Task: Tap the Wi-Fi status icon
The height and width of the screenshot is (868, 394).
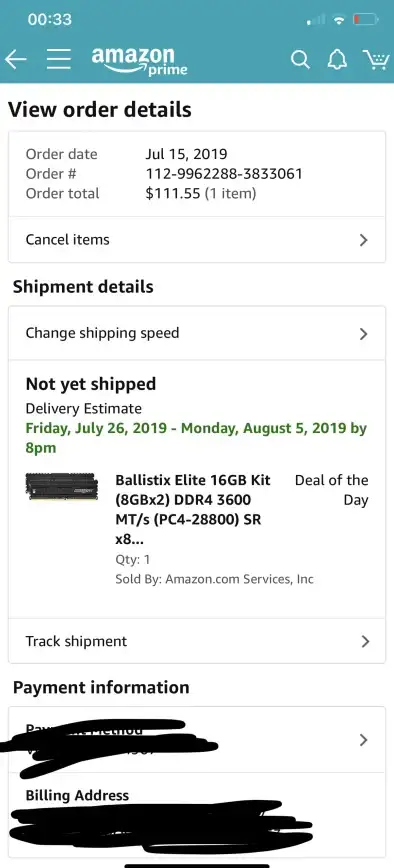Action: coord(339,20)
